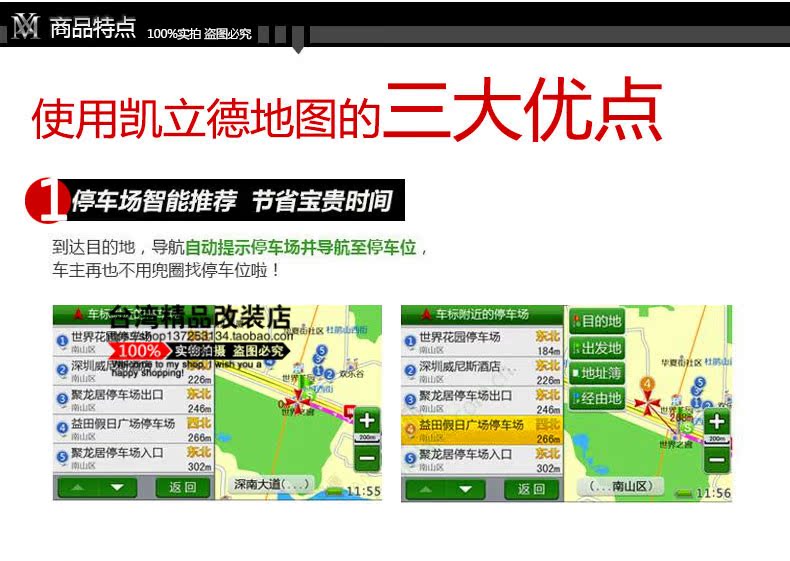The height and width of the screenshot is (561, 790).
Task: Zoom out with minus on 11:55 map
Action: coord(367,458)
